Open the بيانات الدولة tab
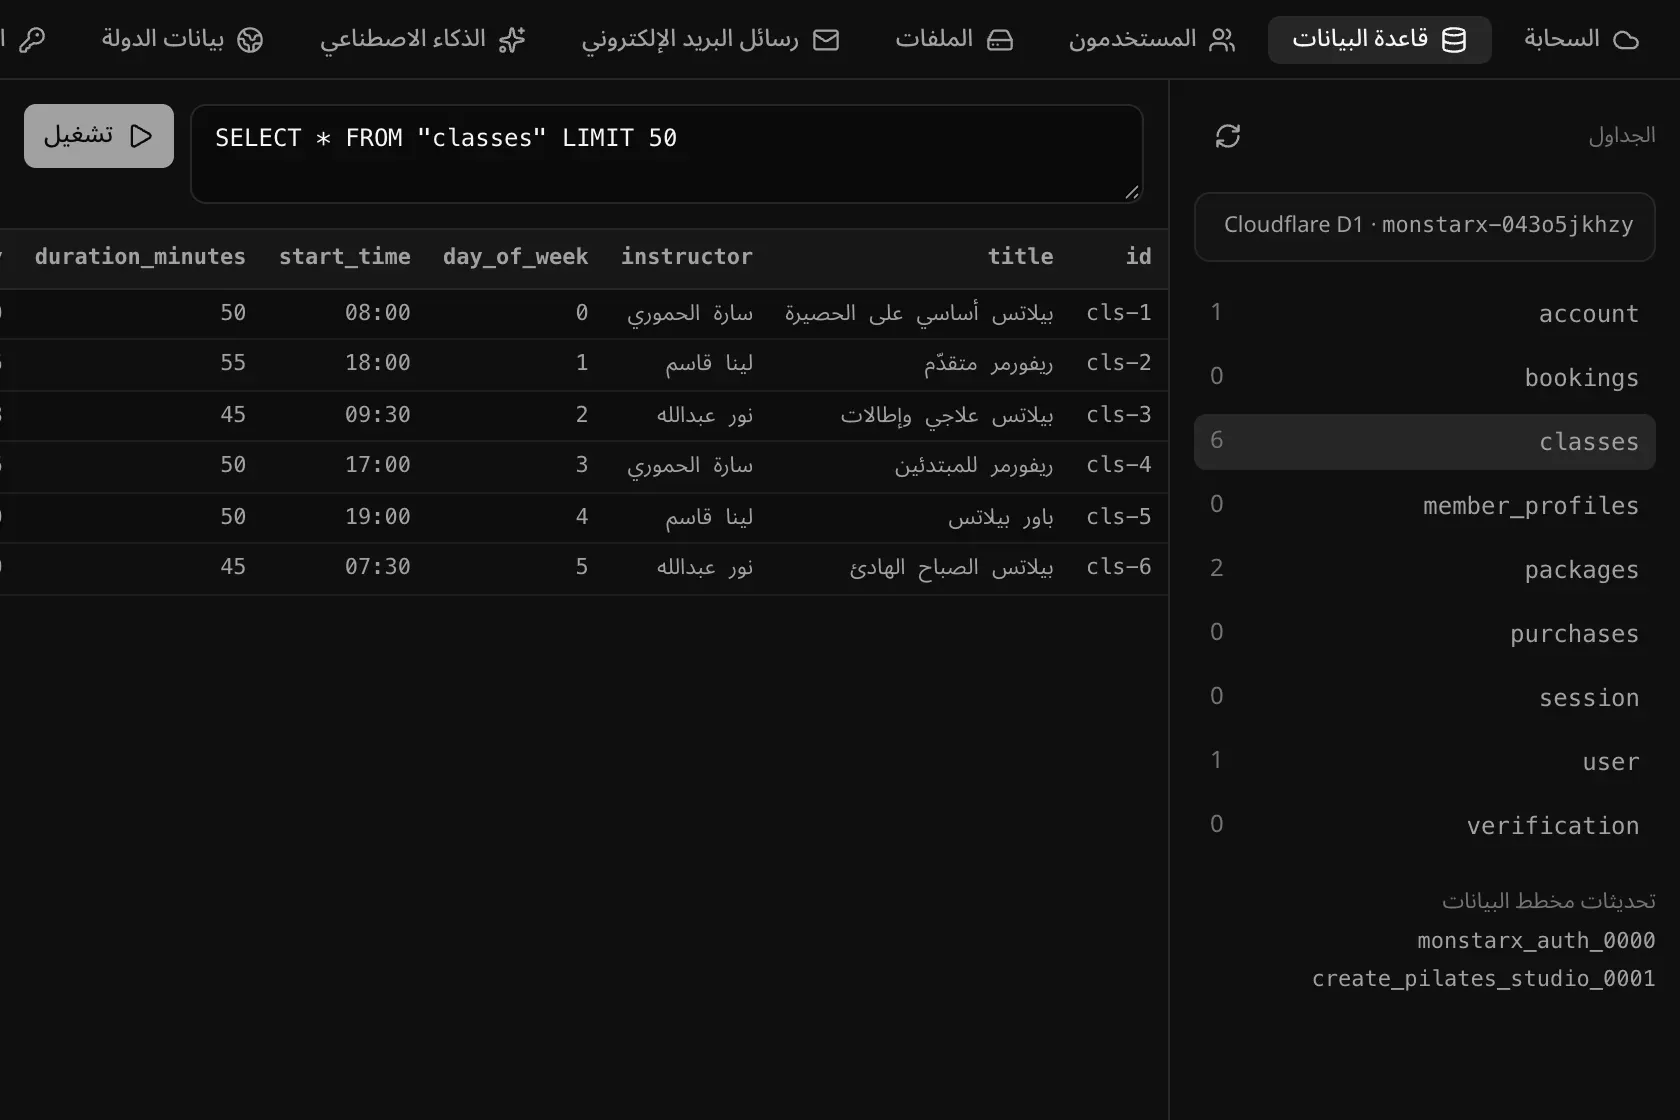This screenshot has width=1680, height=1120. 182,40
